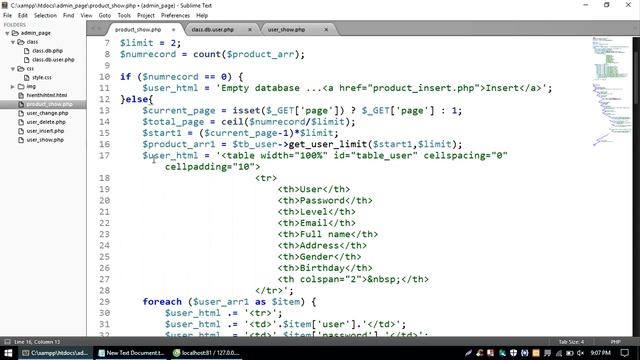The height and width of the screenshot is (360, 640).
Task: Open New Text Document taskbar button
Action: [131, 353]
